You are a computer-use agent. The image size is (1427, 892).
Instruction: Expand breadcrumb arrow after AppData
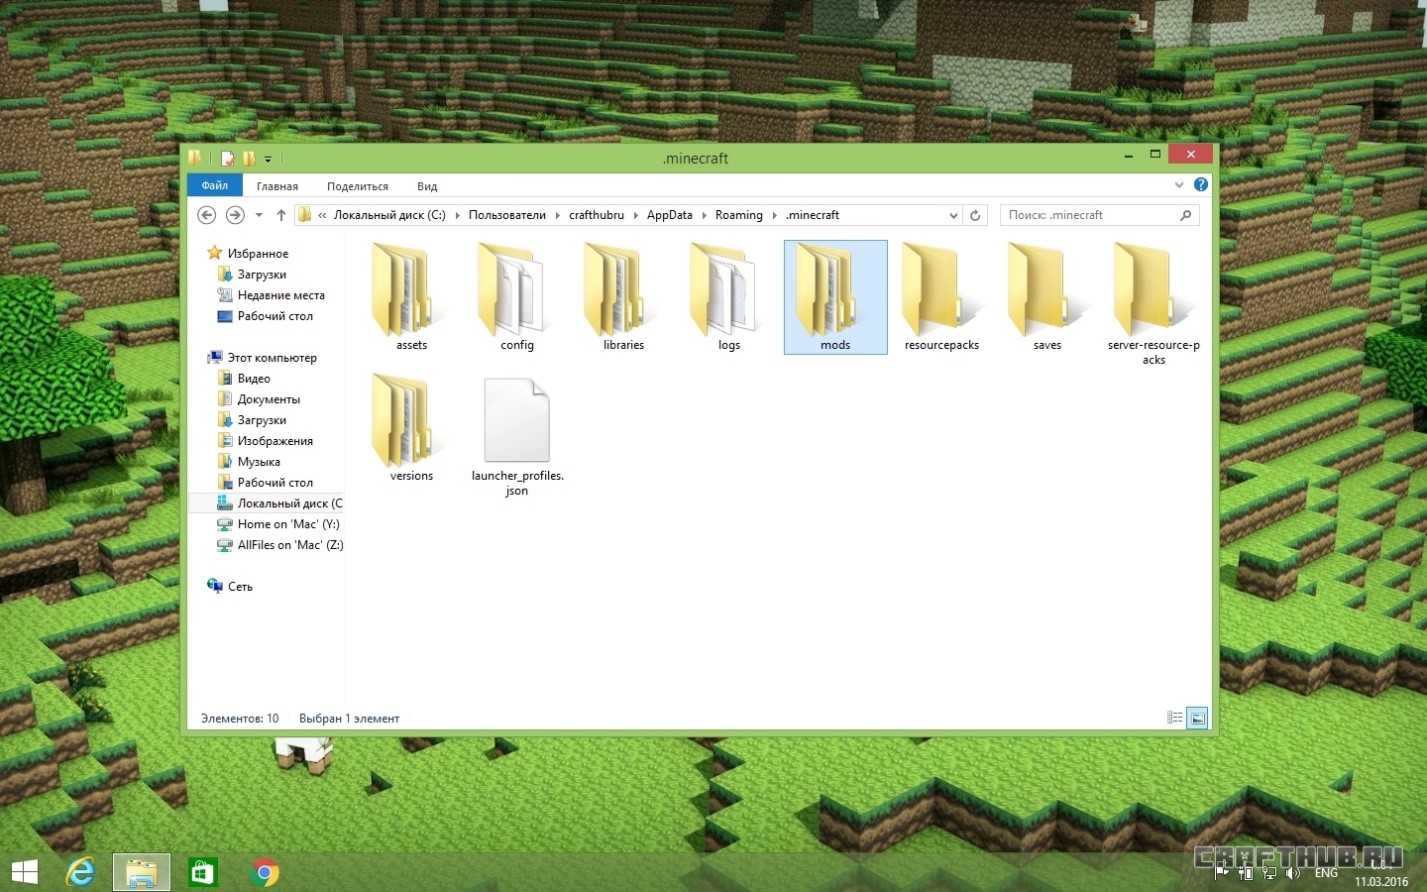tap(704, 215)
